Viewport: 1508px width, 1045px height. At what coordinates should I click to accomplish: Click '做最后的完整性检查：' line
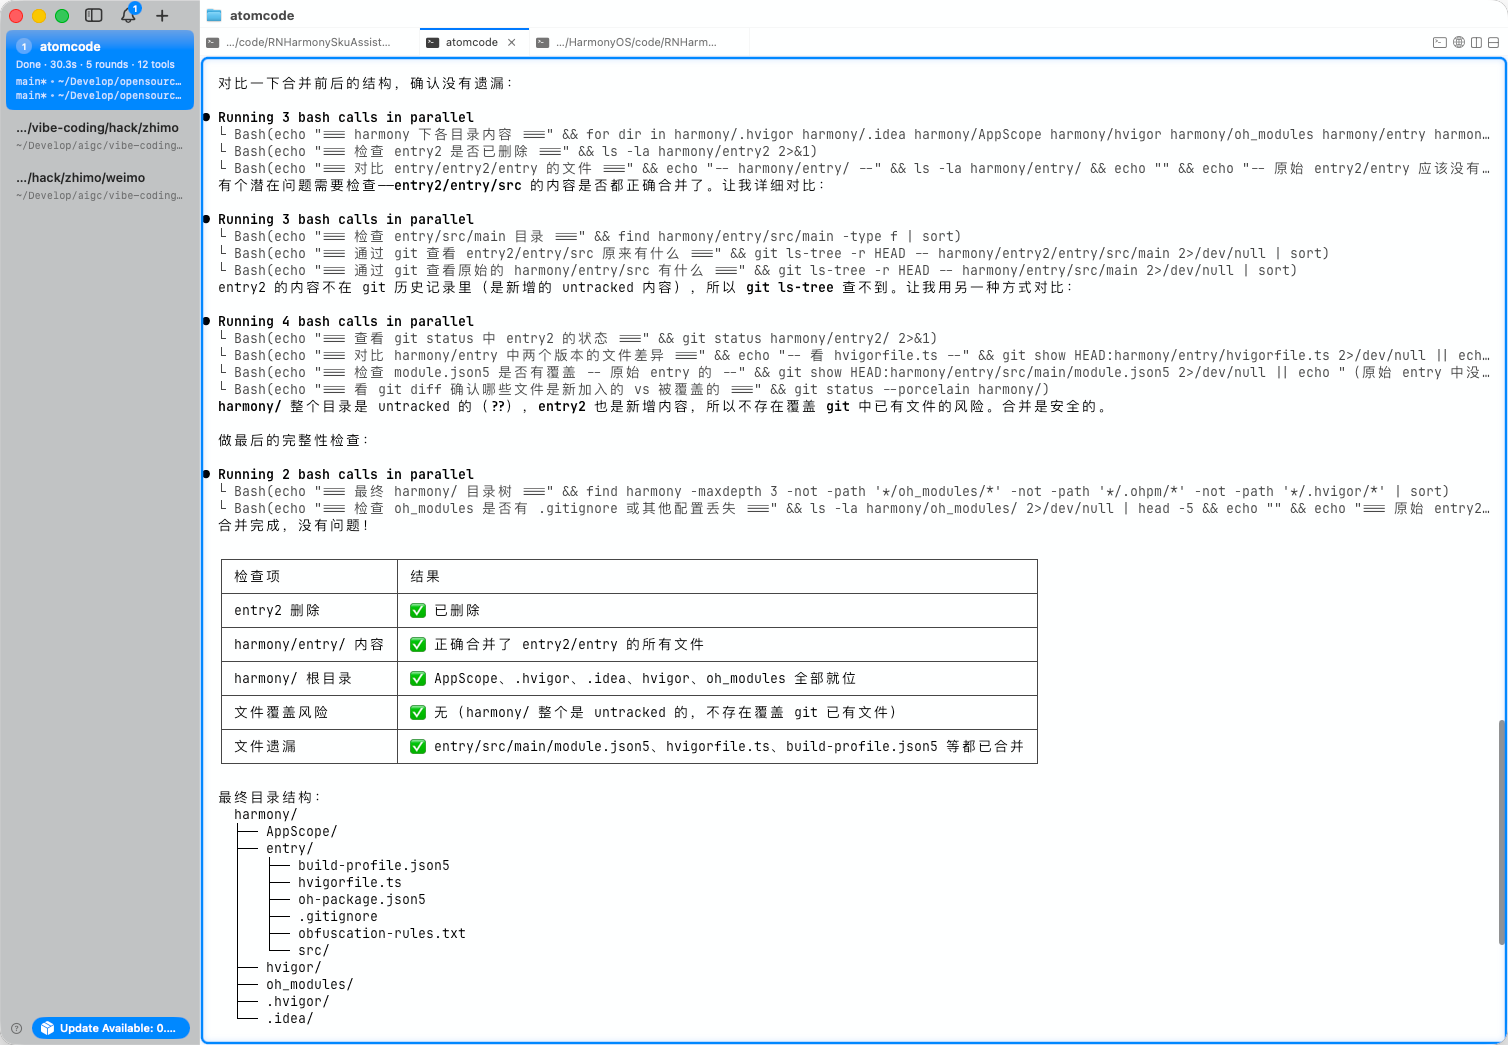294,441
